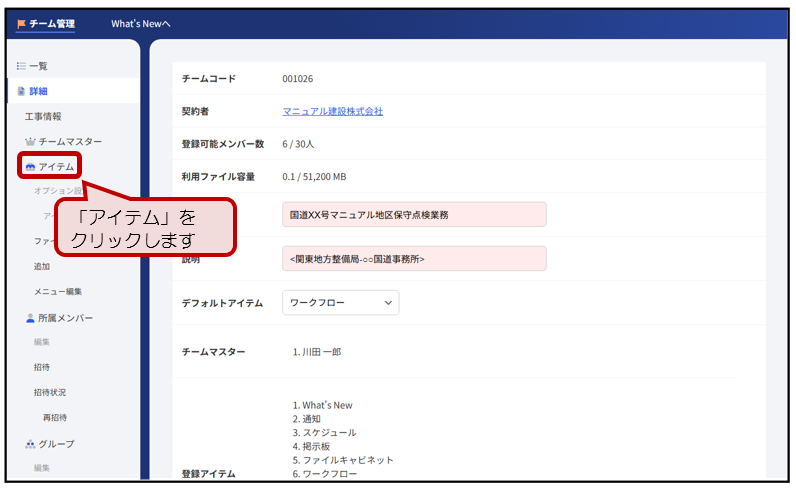Viewport: 796px width, 493px height.
Task: Open 招待状況 in the sidebar
Action: (50, 392)
